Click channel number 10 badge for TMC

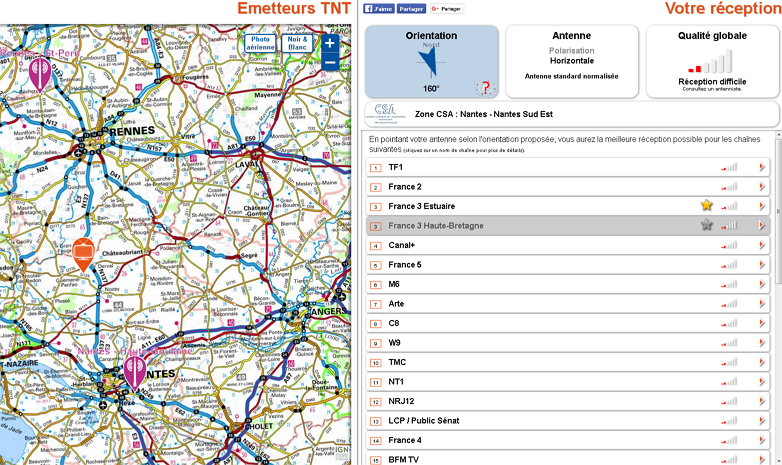[376, 363]
